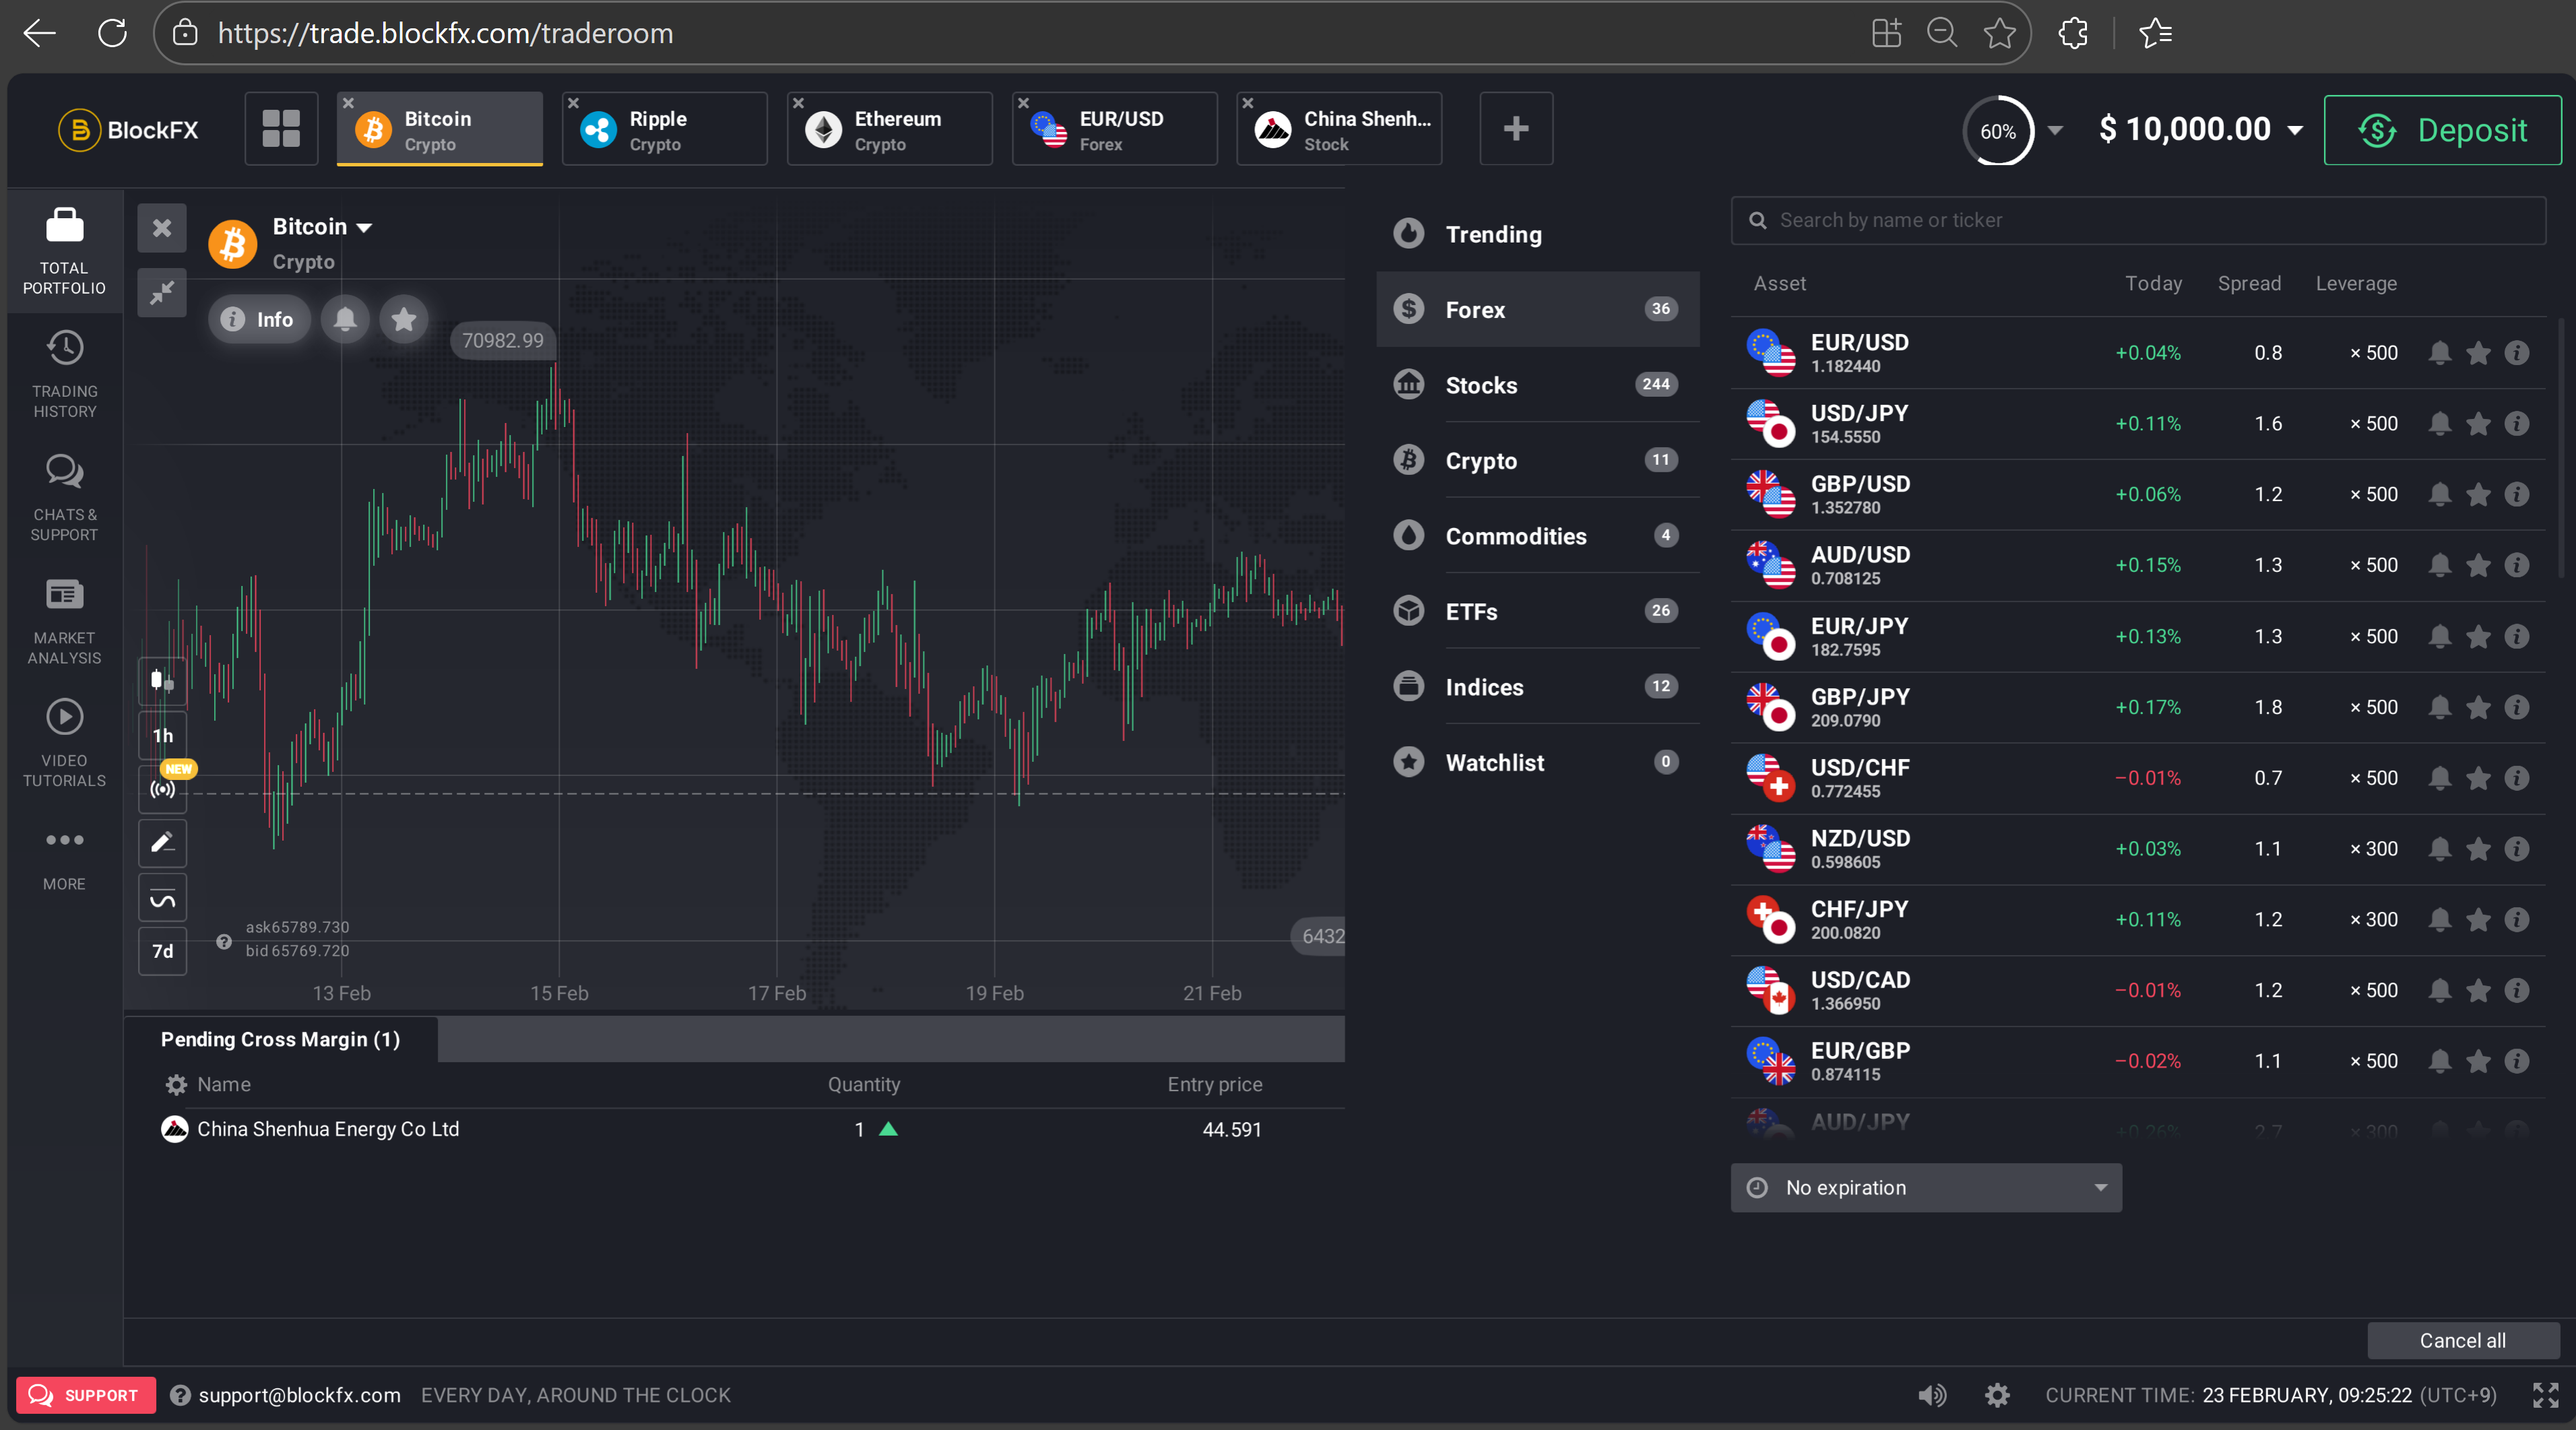Open info for EUR/GBP row

pyautogui.click(x=2517, y=1061)
